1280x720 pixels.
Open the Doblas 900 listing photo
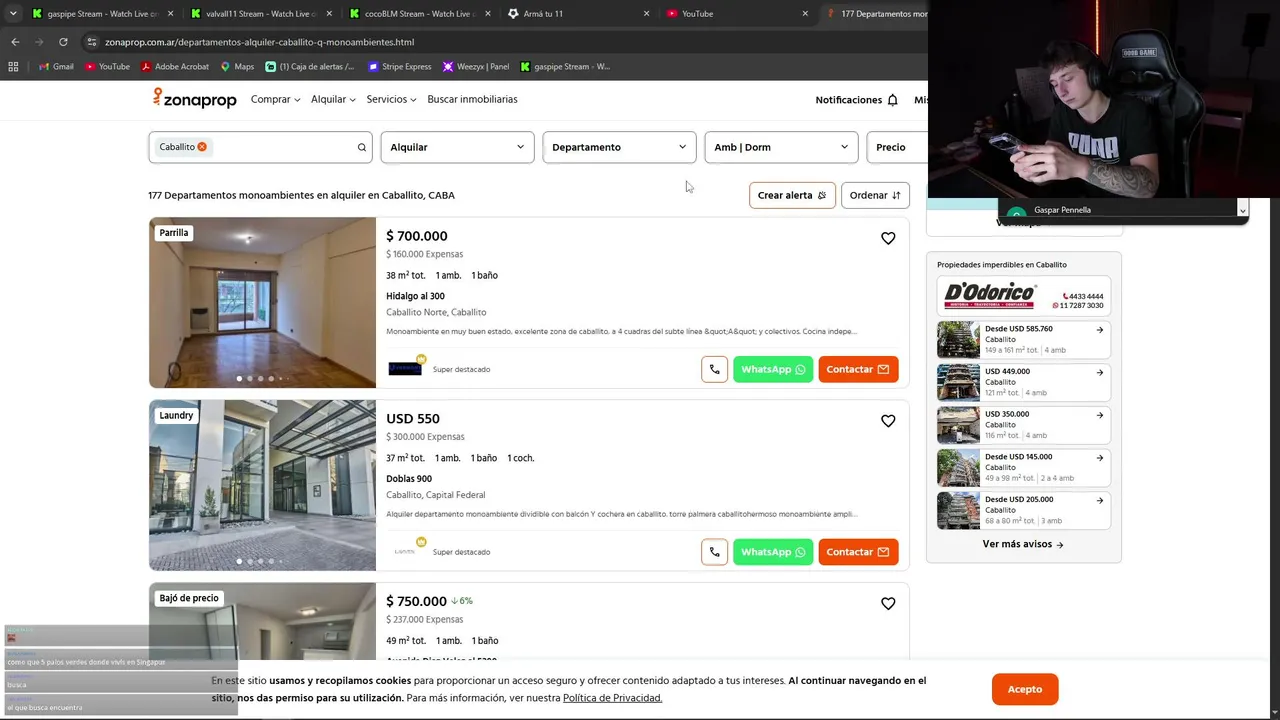tap(262, 485)
